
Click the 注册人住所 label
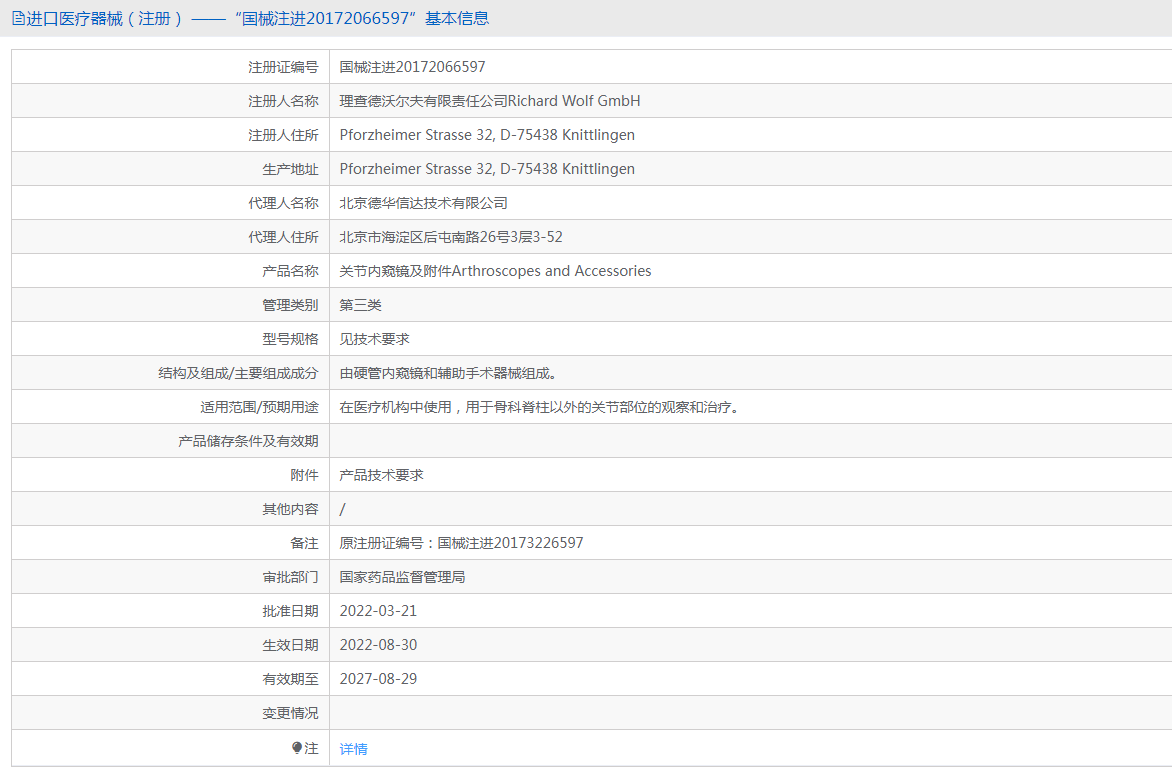(283, 135)
